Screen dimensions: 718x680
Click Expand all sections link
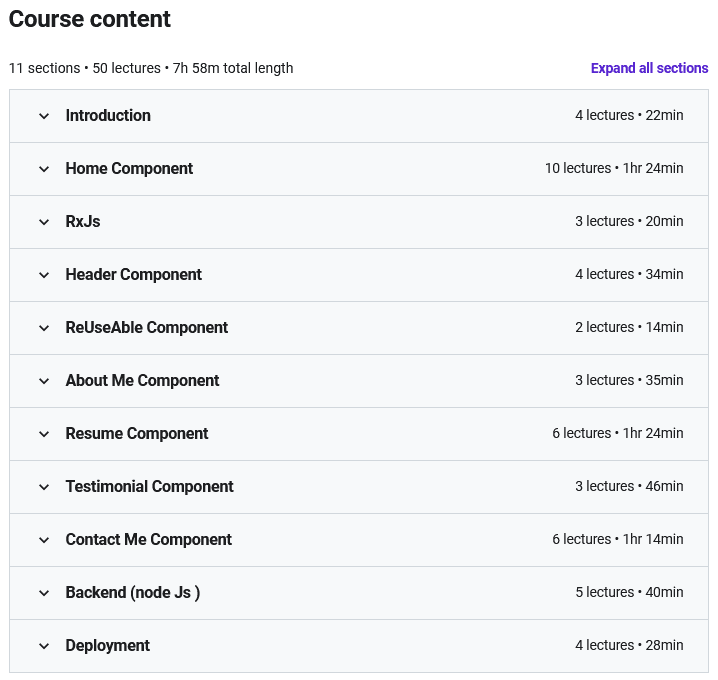pyautogui.click(x=649, y=68)
